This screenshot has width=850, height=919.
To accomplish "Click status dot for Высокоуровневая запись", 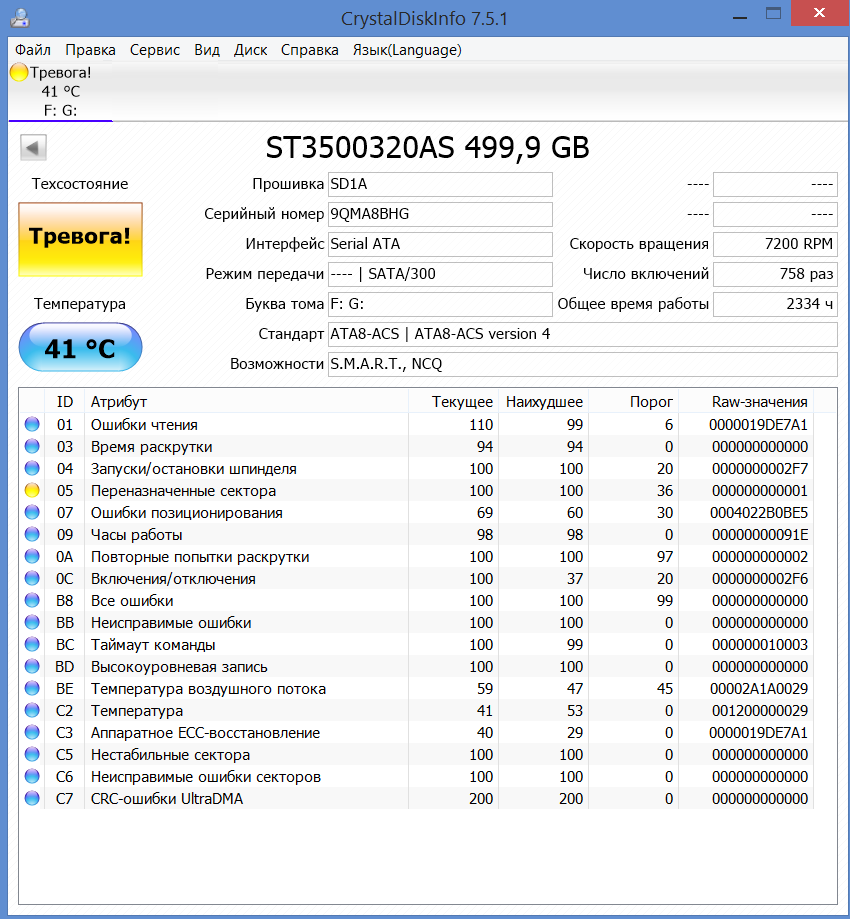I will [32, 666].
